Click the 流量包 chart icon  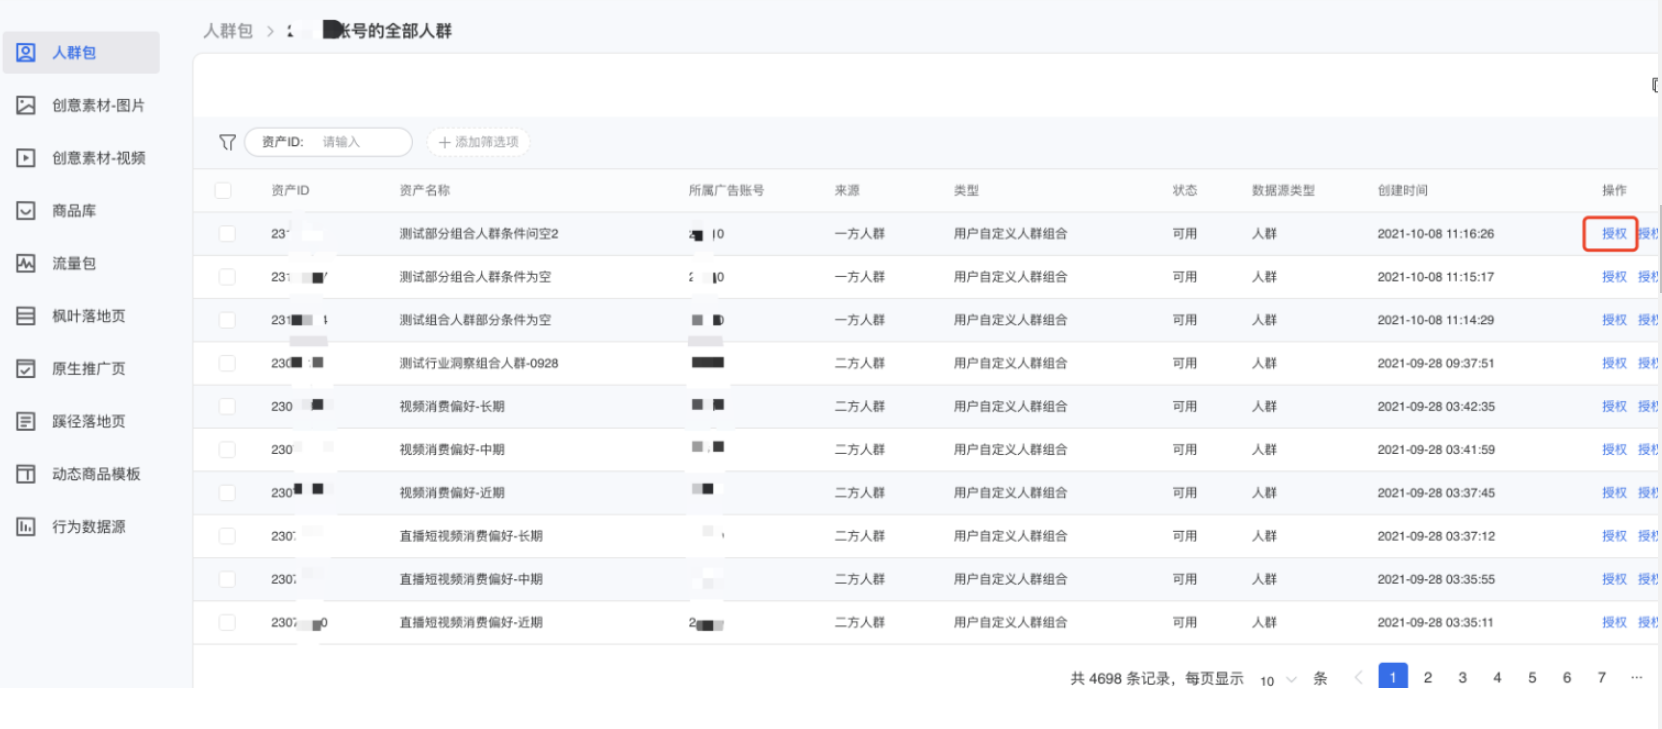26,263
